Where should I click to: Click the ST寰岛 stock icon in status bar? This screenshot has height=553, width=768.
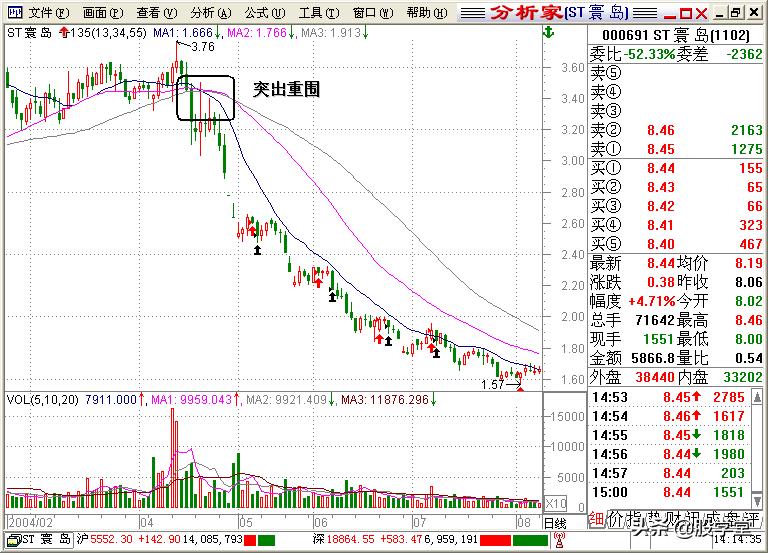14,540
